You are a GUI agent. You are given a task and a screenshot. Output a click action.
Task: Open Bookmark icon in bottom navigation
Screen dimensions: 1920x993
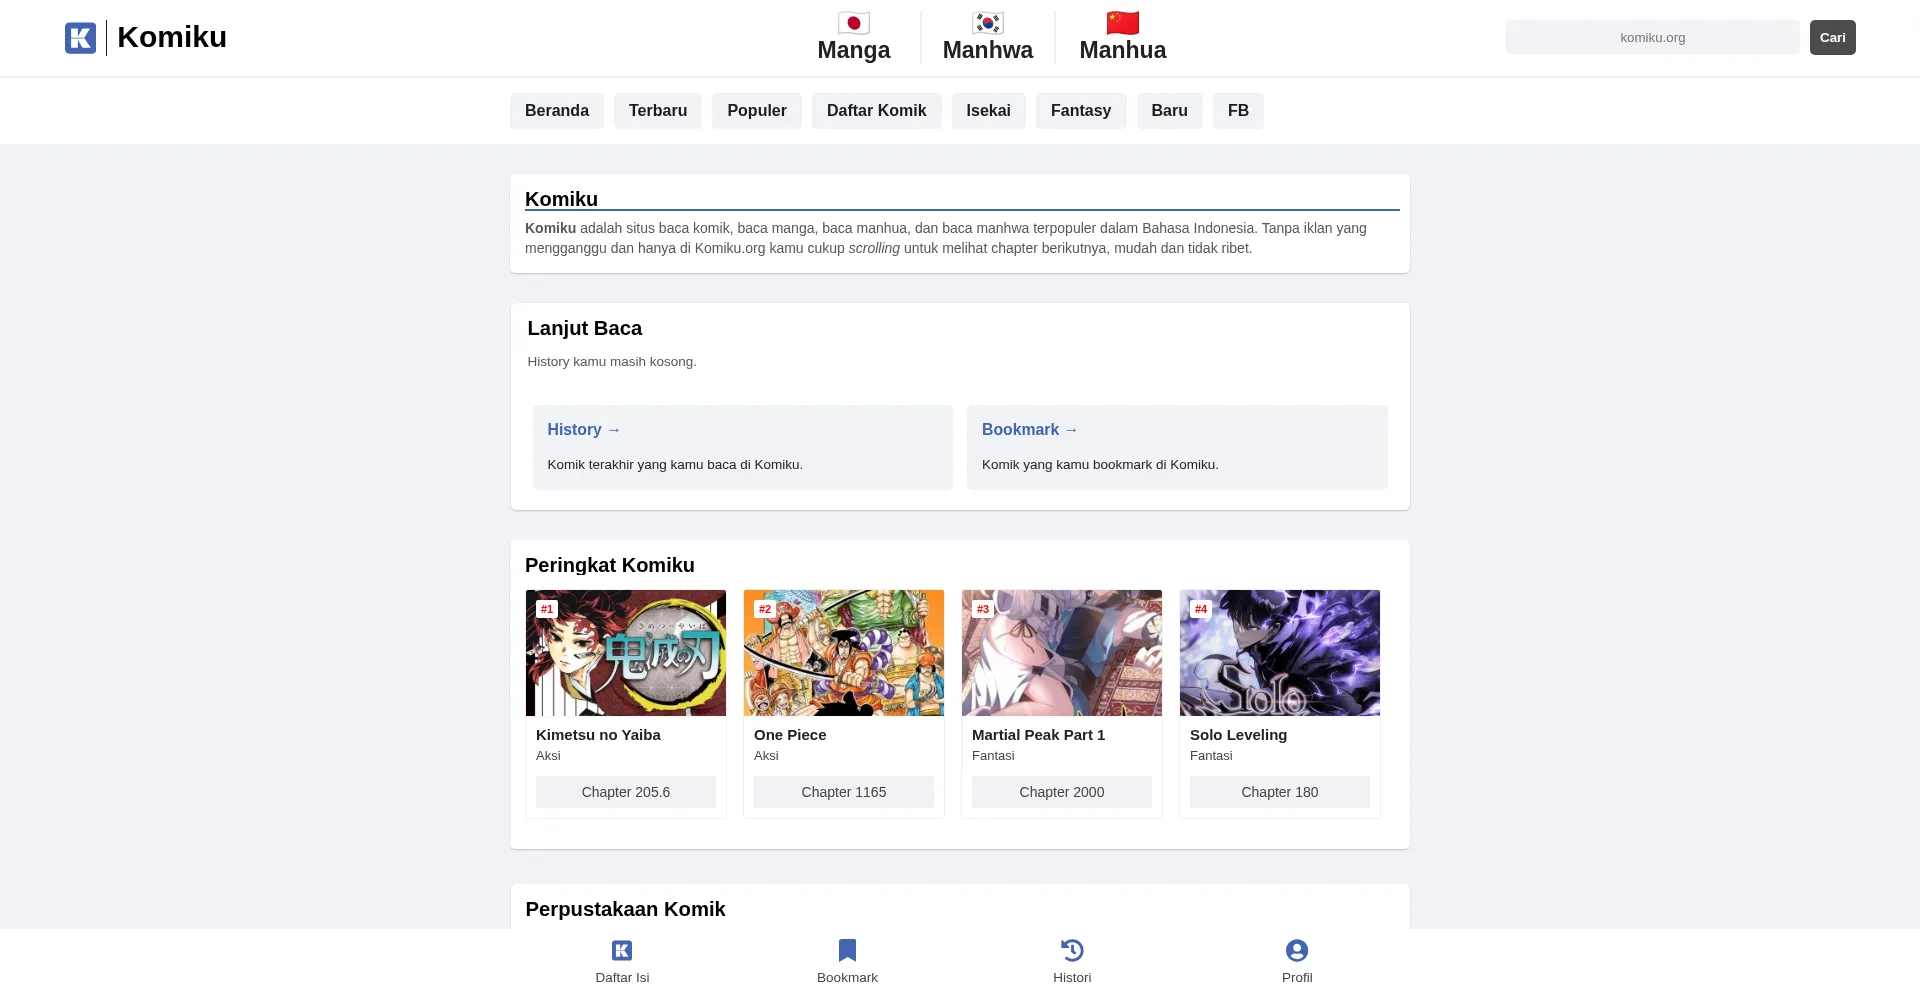tap(847, 951)
